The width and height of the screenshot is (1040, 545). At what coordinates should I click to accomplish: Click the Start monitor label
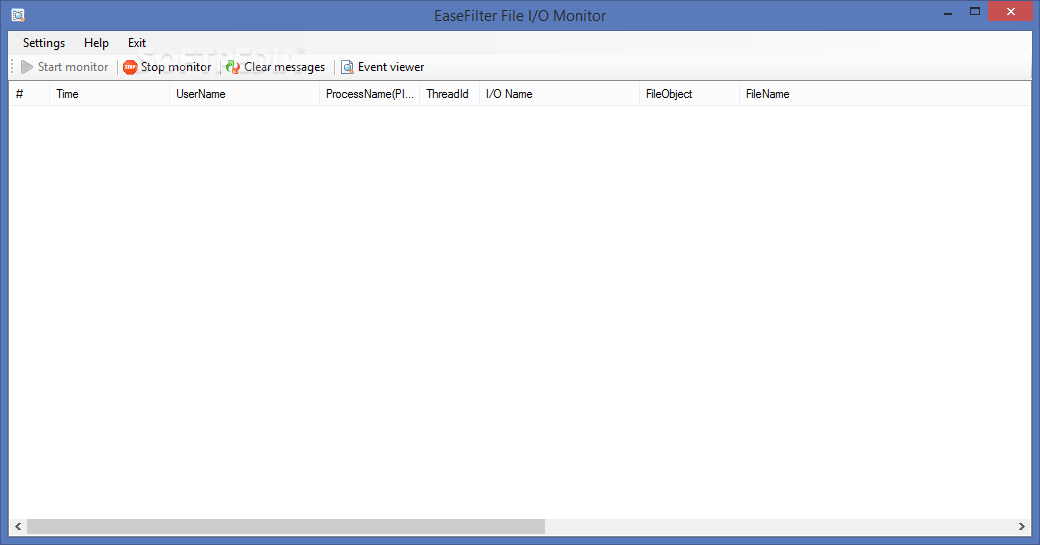(x=73, y=67)
